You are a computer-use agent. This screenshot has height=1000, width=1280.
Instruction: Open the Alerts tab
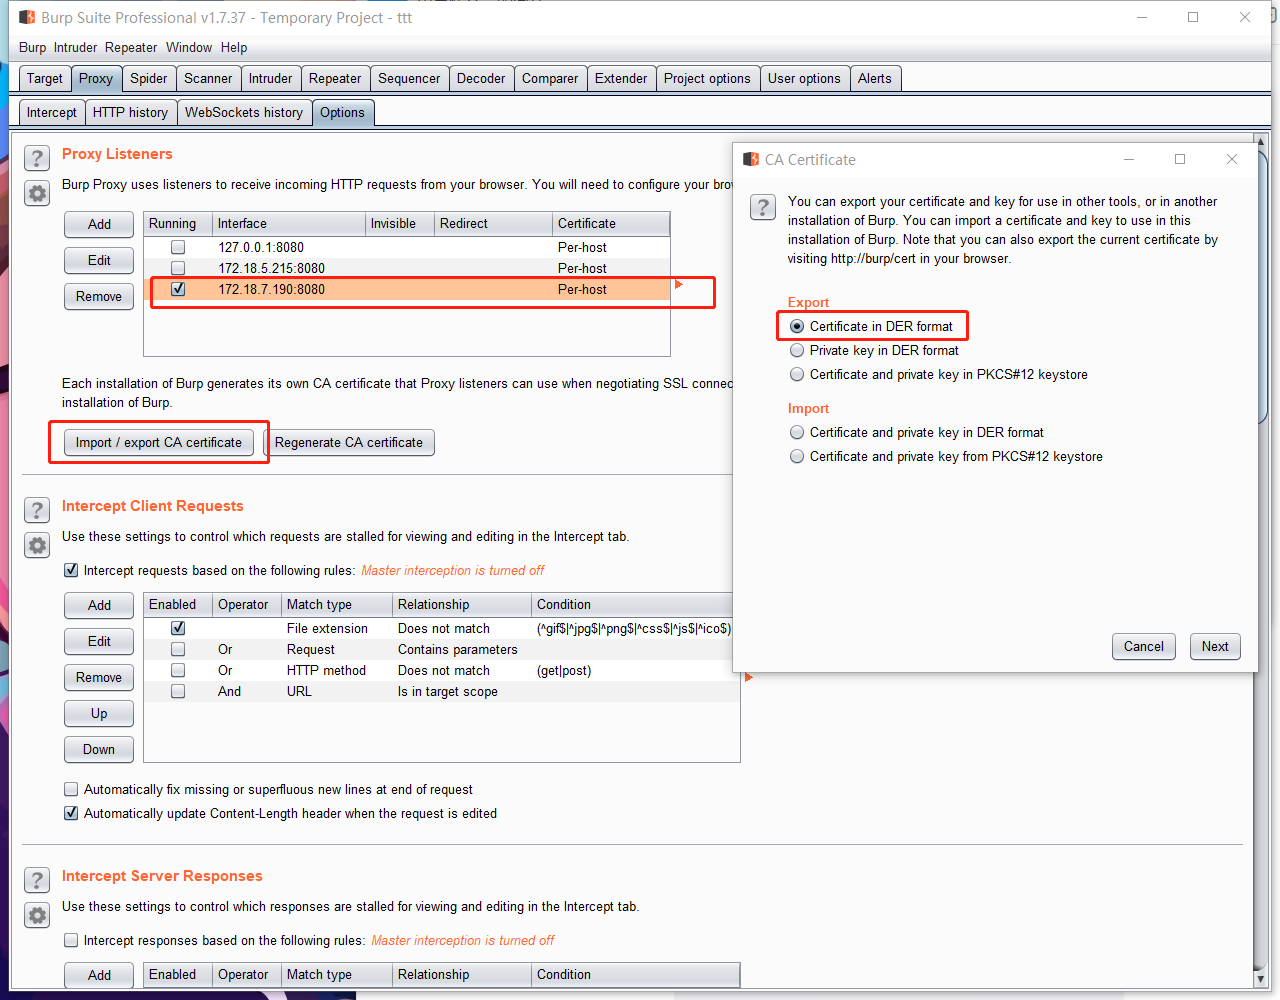pos(875,78)
